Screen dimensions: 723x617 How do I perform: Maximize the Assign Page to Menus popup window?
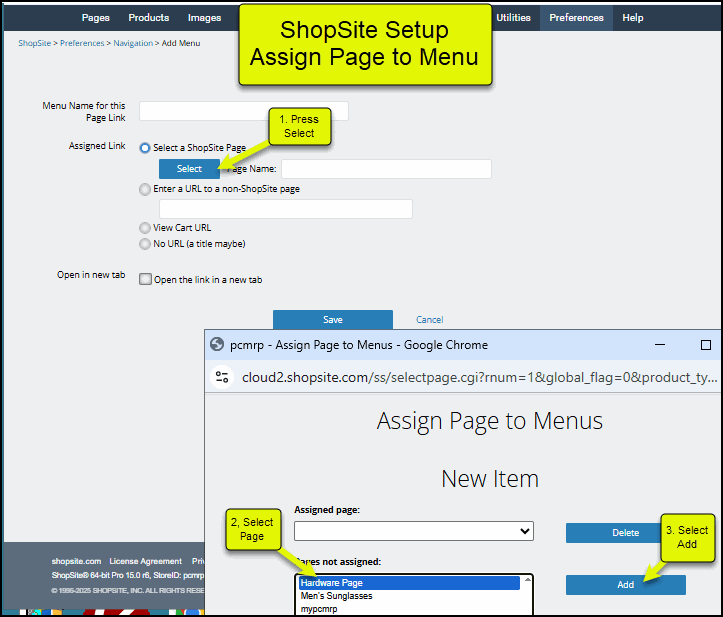[x=705, y=345]
